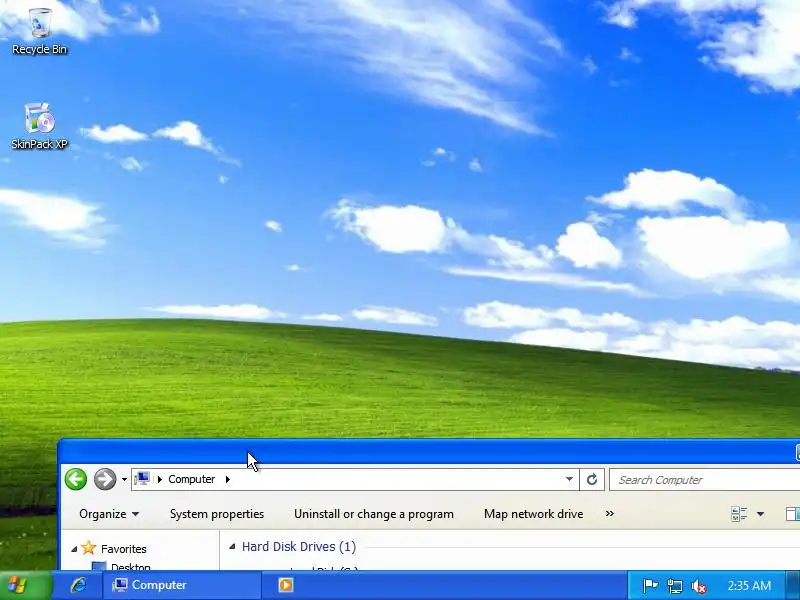Image resolution: width=800 pixels, height=600 pixels.
Task: Go back with the green Back arrow
Action: click(x=76, y=479)
